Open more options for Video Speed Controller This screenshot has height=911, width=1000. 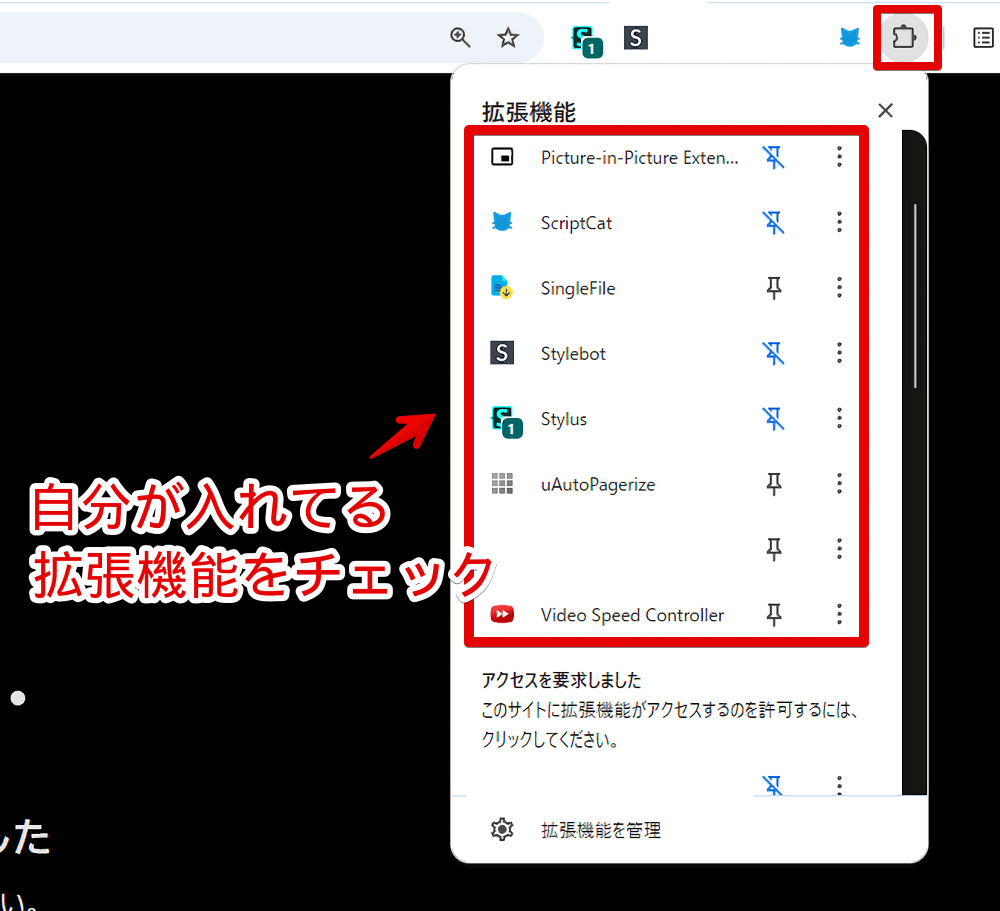pos(839,614)
